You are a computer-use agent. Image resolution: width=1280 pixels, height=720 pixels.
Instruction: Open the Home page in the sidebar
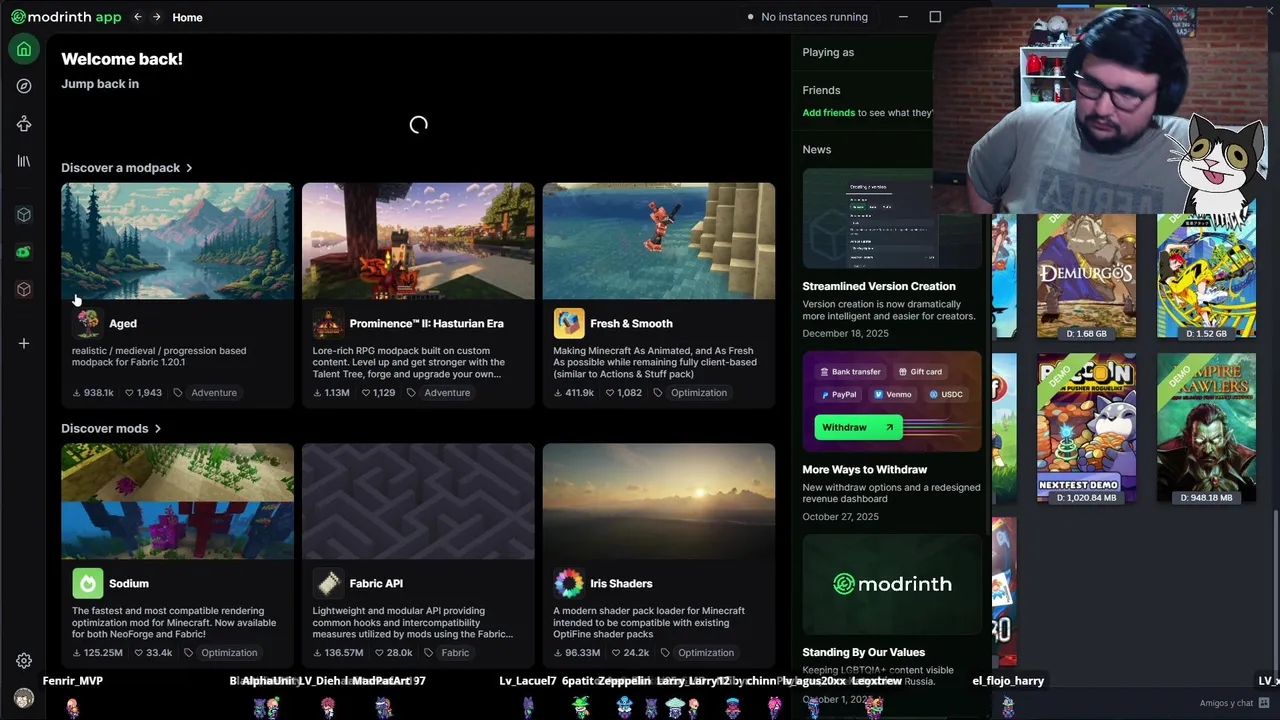24,49
